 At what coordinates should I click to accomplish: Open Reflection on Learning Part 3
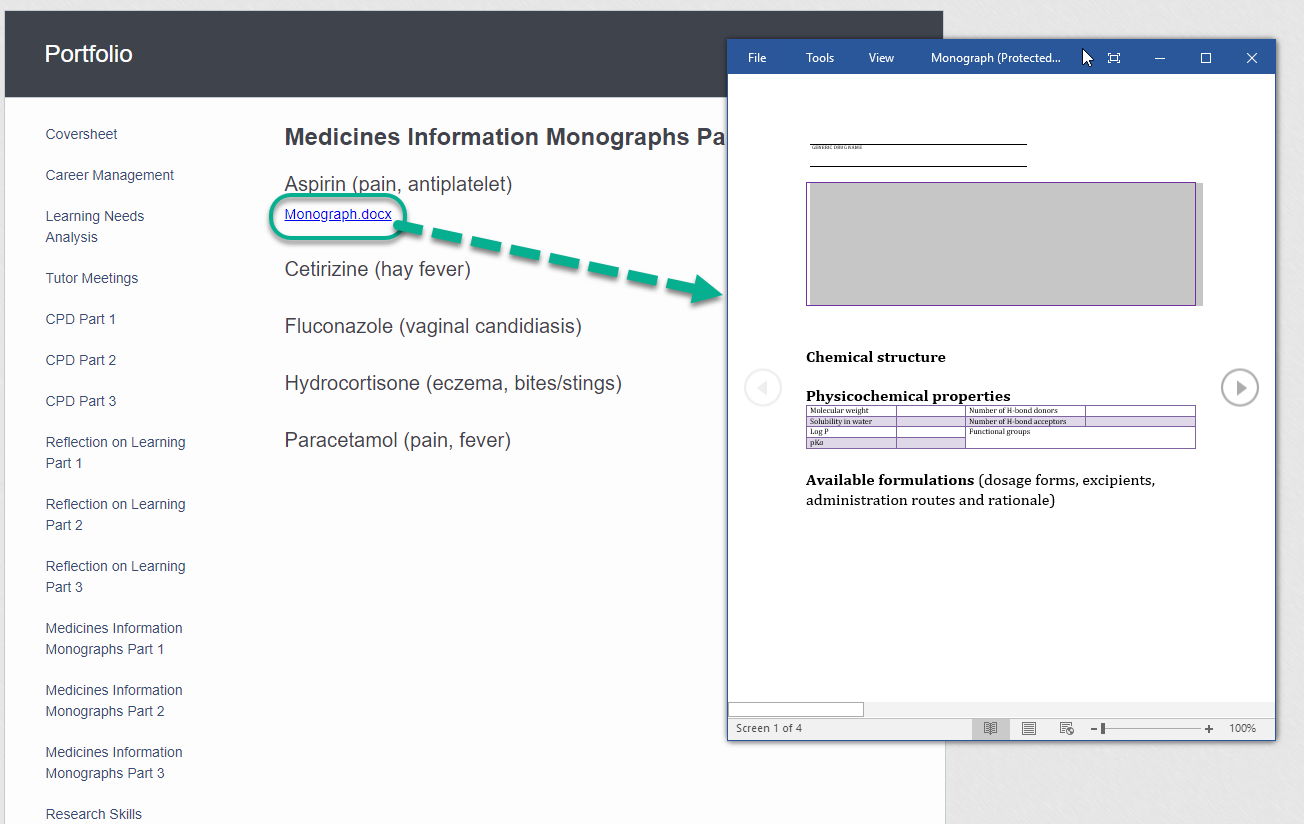point(116,576)
